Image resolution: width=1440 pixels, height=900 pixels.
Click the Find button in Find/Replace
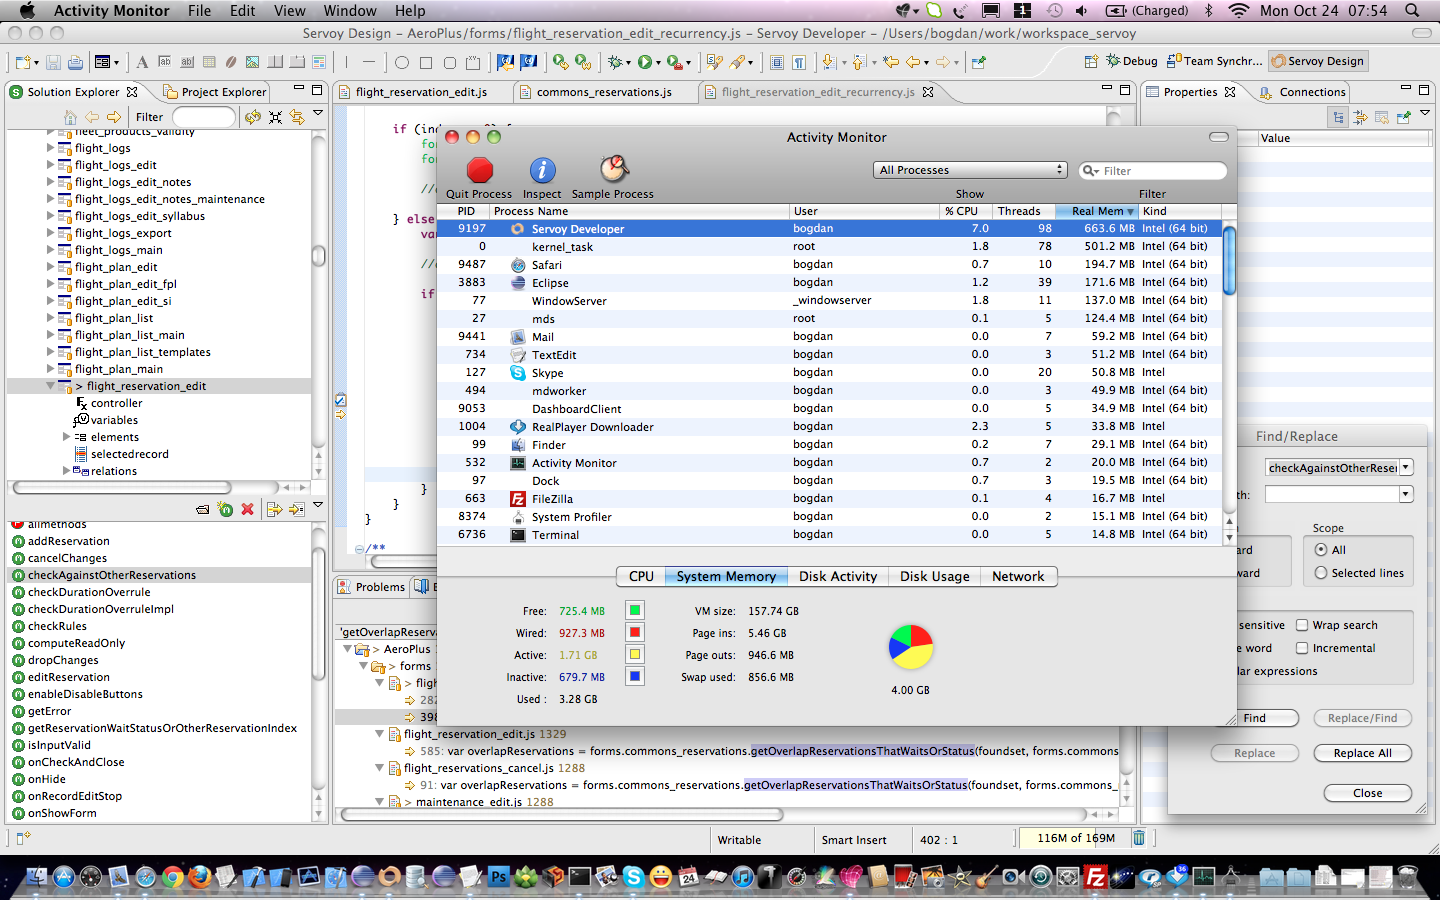pyautogui.click(x=1255, y=718)
